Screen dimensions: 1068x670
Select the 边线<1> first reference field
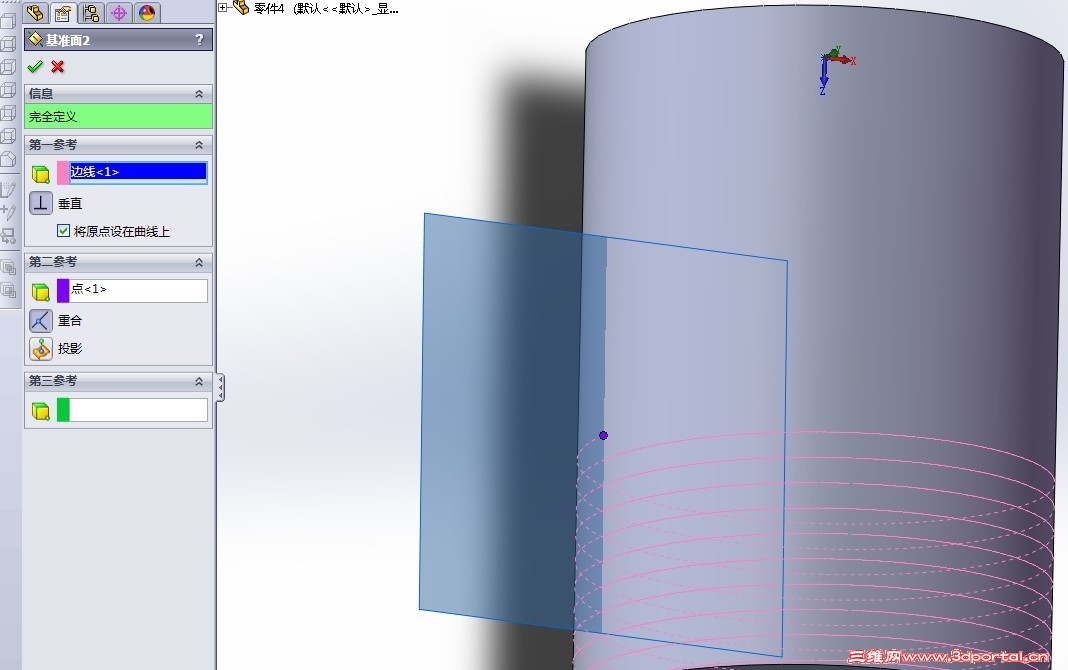pyautogui.click(x=138, y=172)
